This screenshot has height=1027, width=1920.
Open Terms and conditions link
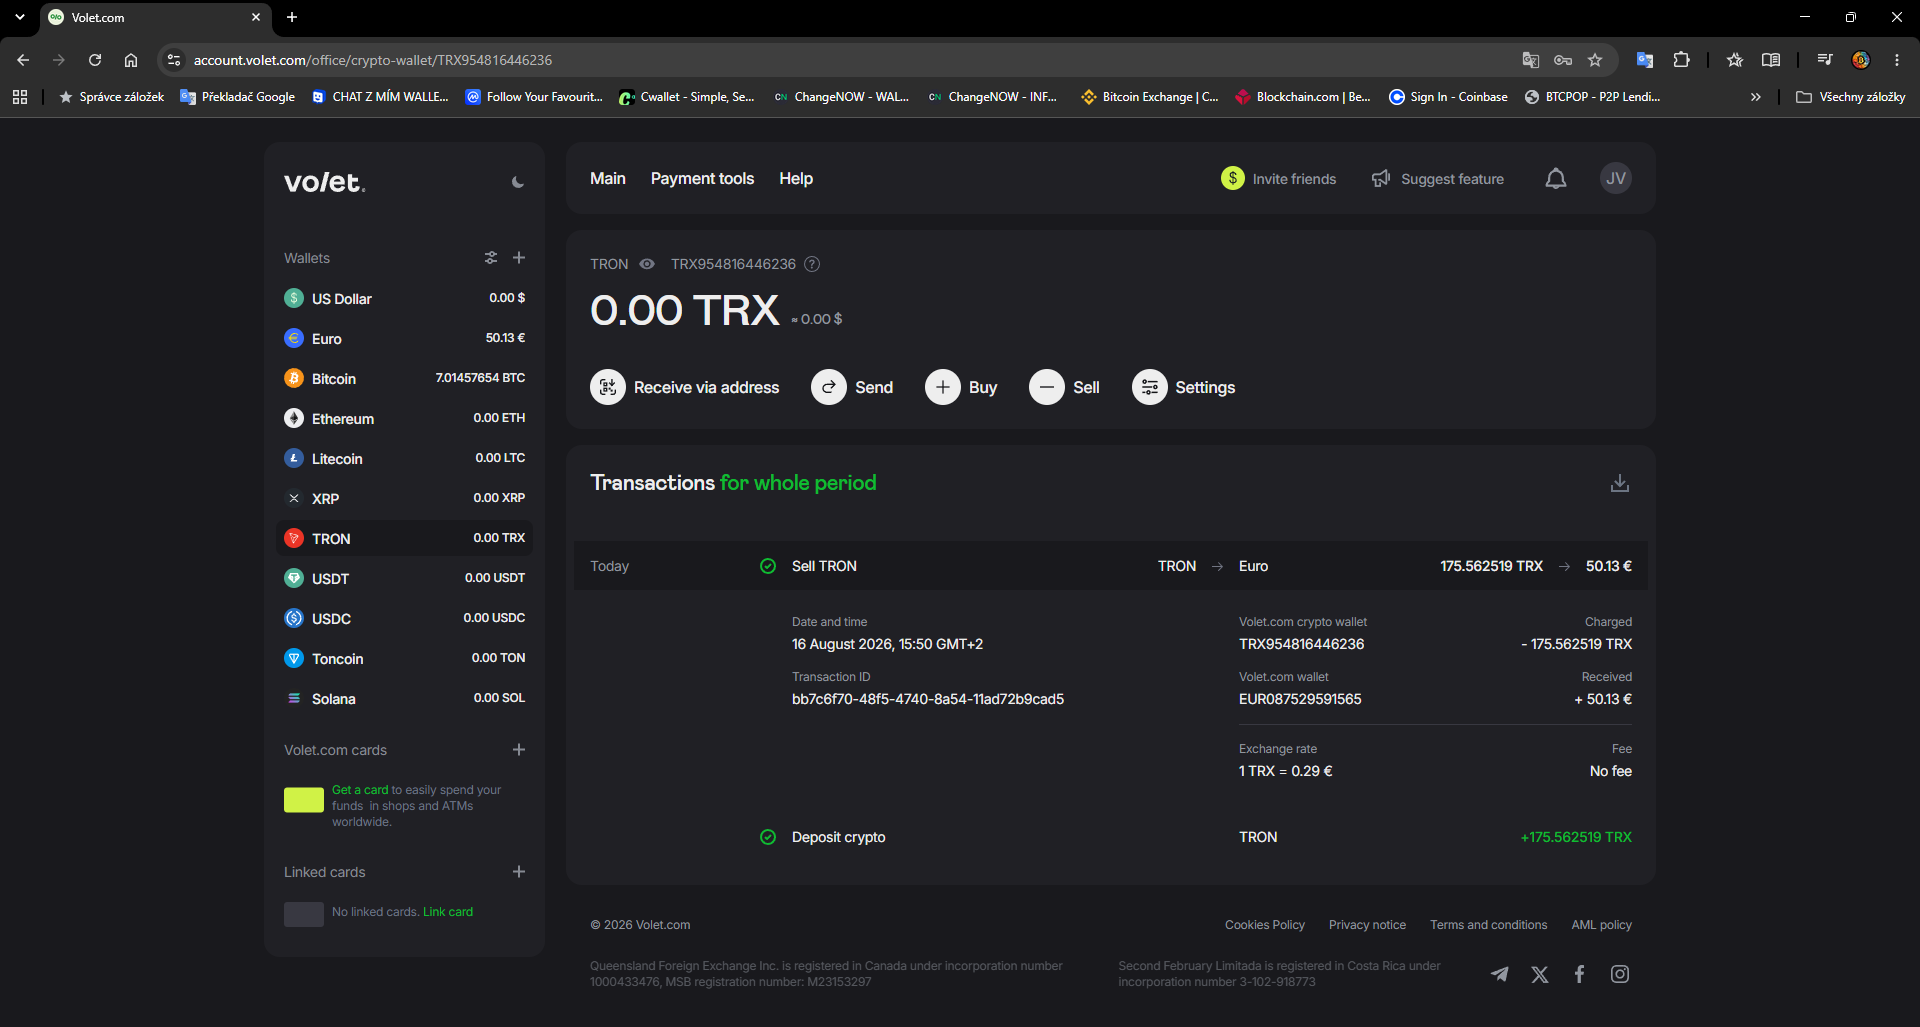(1488, 925)
